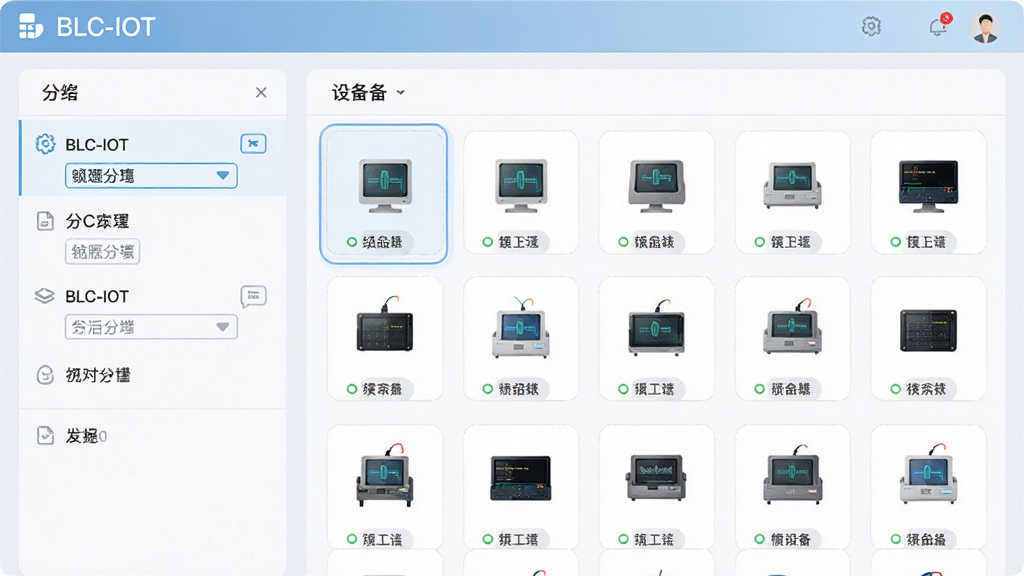Viewport: 1024px width, 576px height.
Task: Open the dark-screen monitor card at top row end
Action: [928, 193]
